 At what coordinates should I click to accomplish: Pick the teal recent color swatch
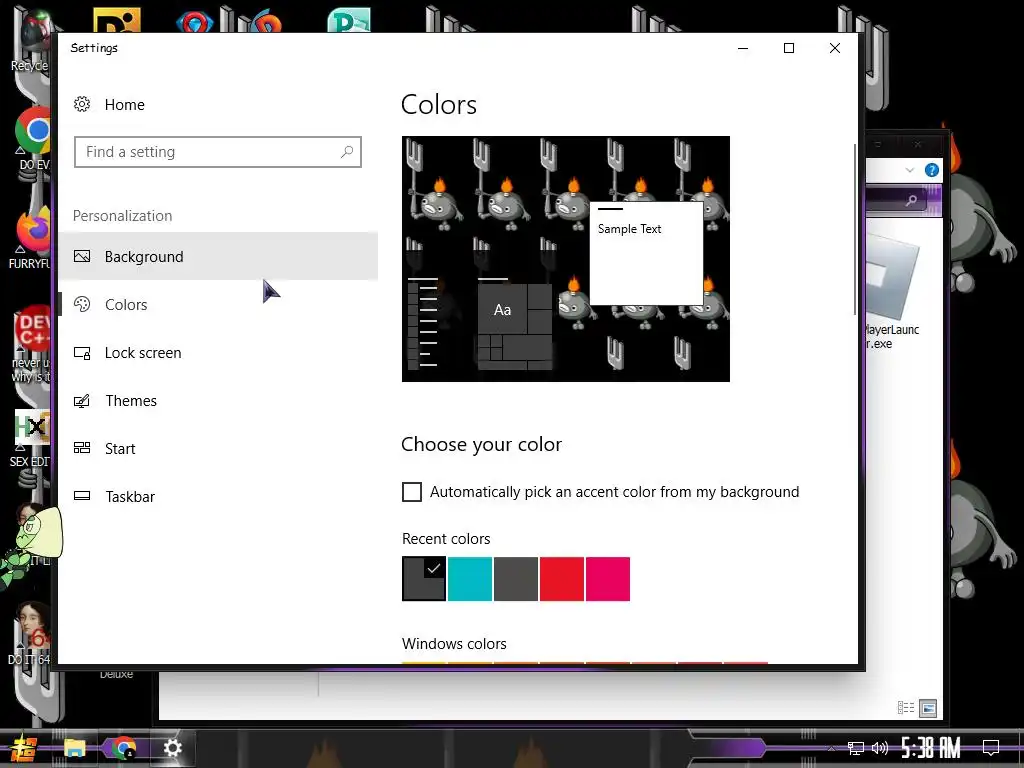[470, 579]
